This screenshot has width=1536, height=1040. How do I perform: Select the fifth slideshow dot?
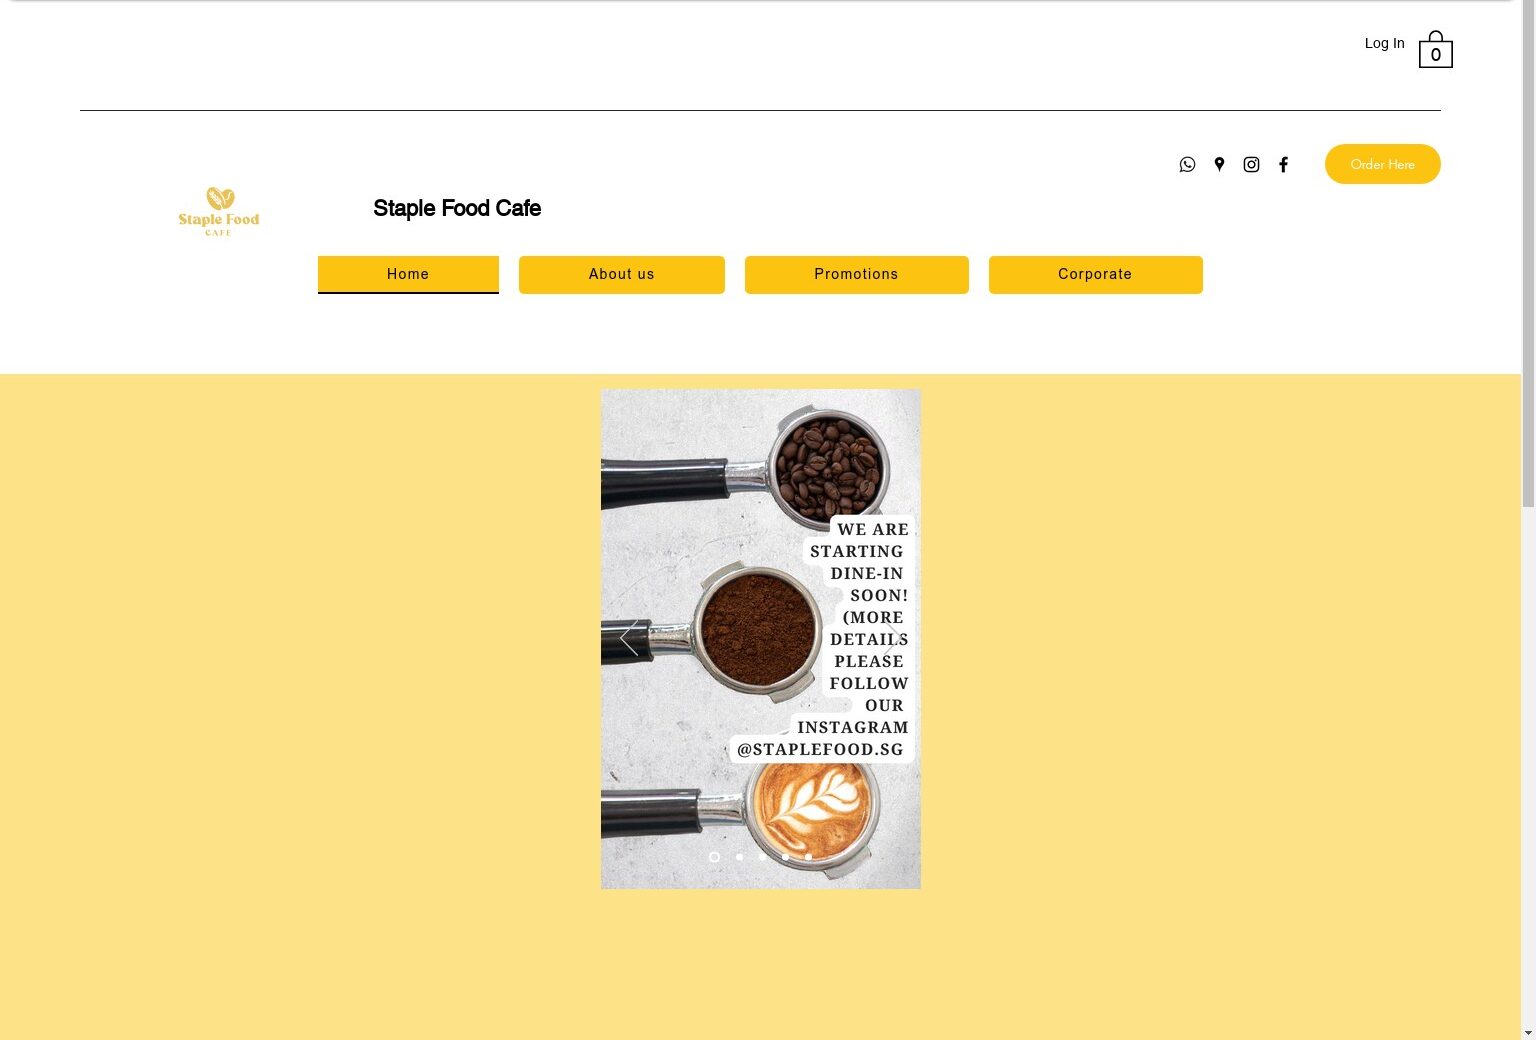(808, 857)
